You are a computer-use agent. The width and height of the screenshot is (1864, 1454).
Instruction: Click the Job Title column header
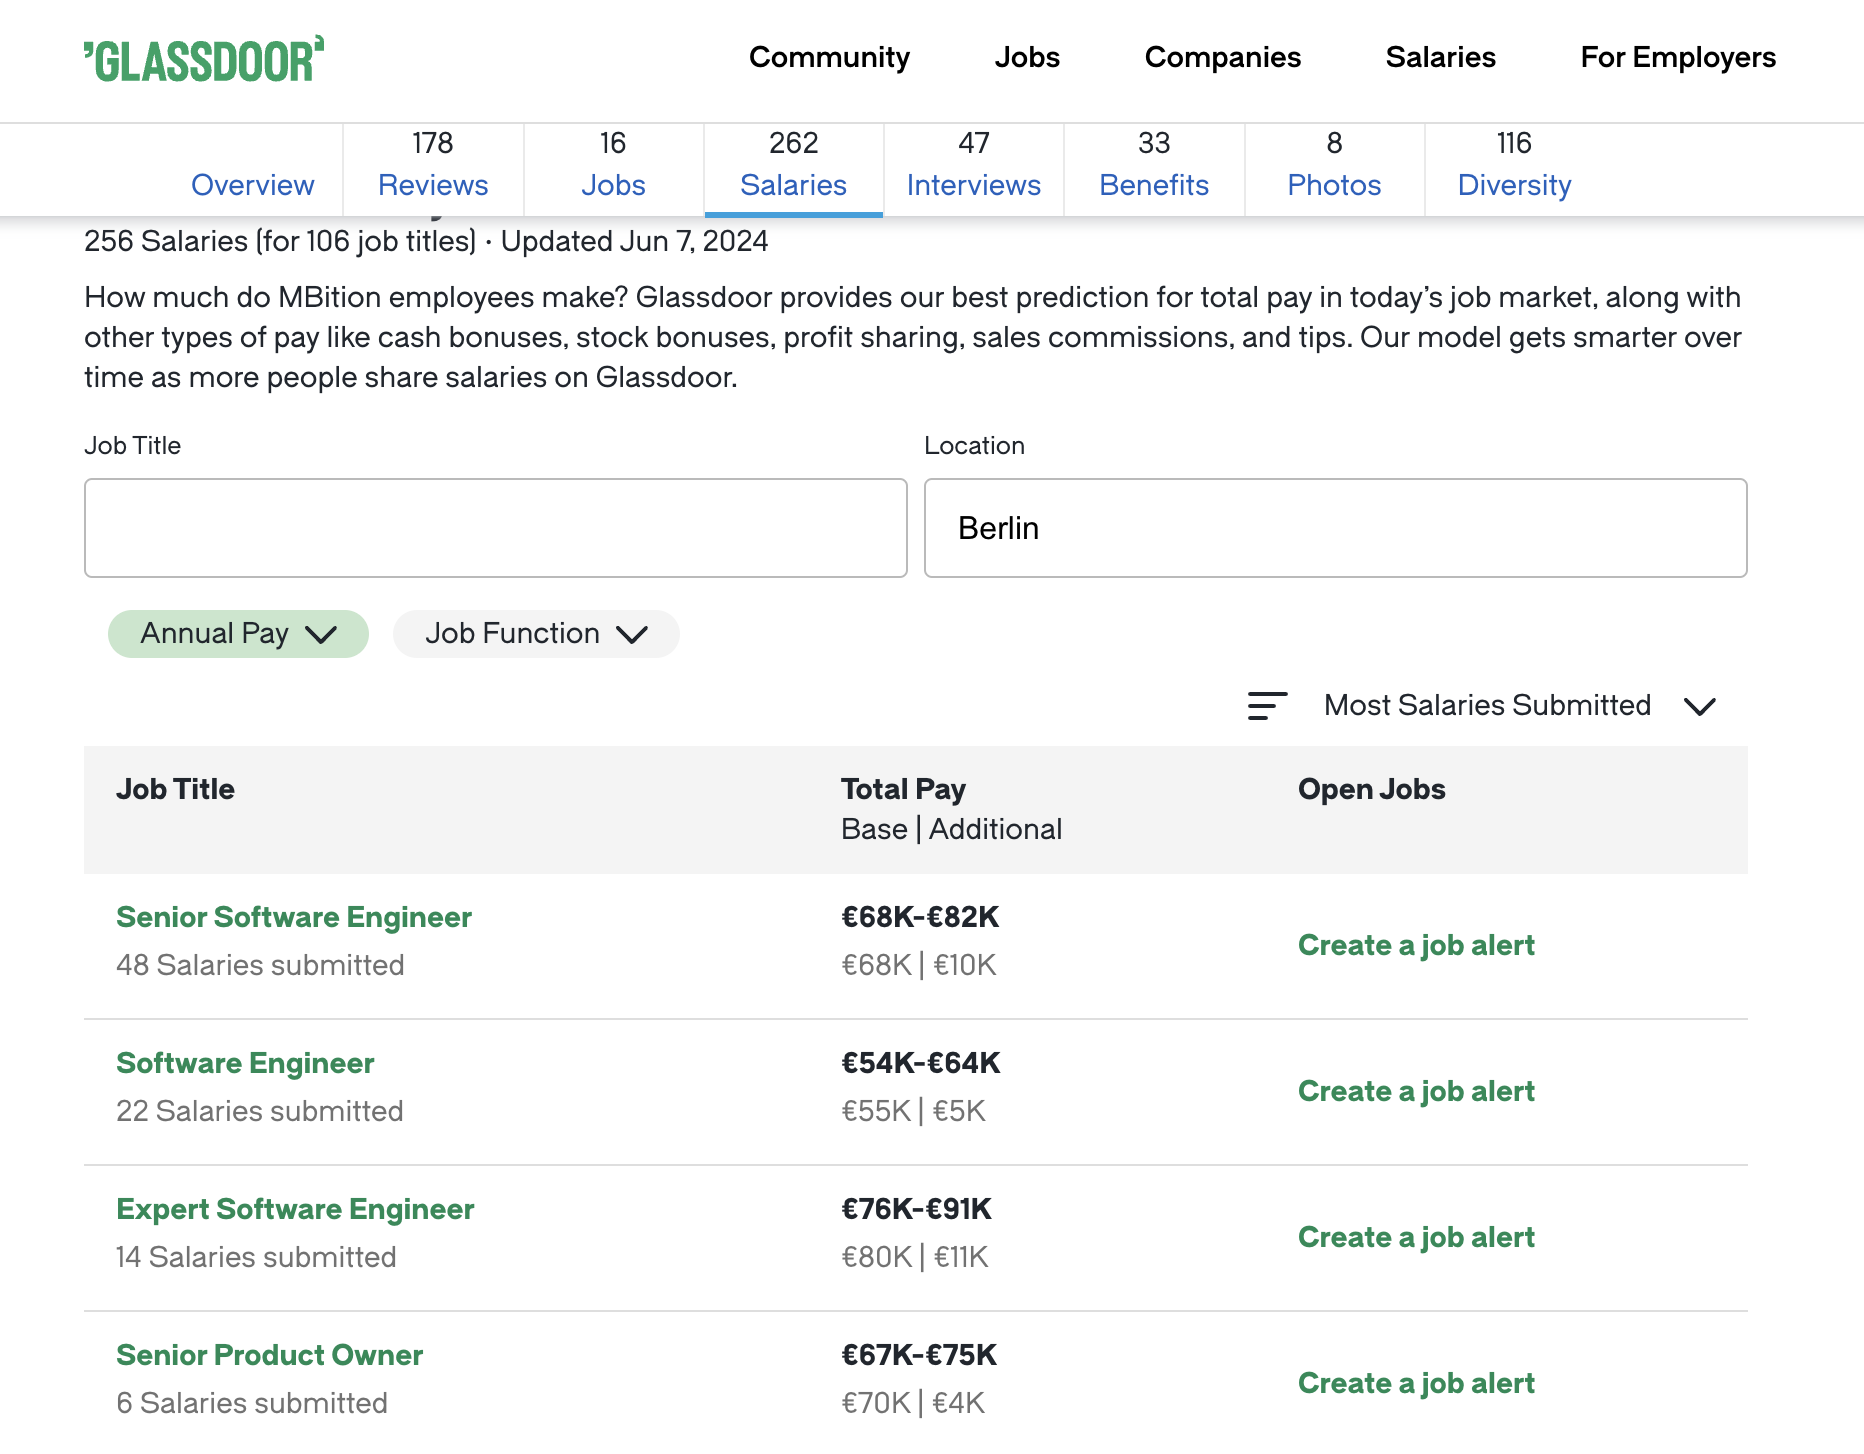175,789
